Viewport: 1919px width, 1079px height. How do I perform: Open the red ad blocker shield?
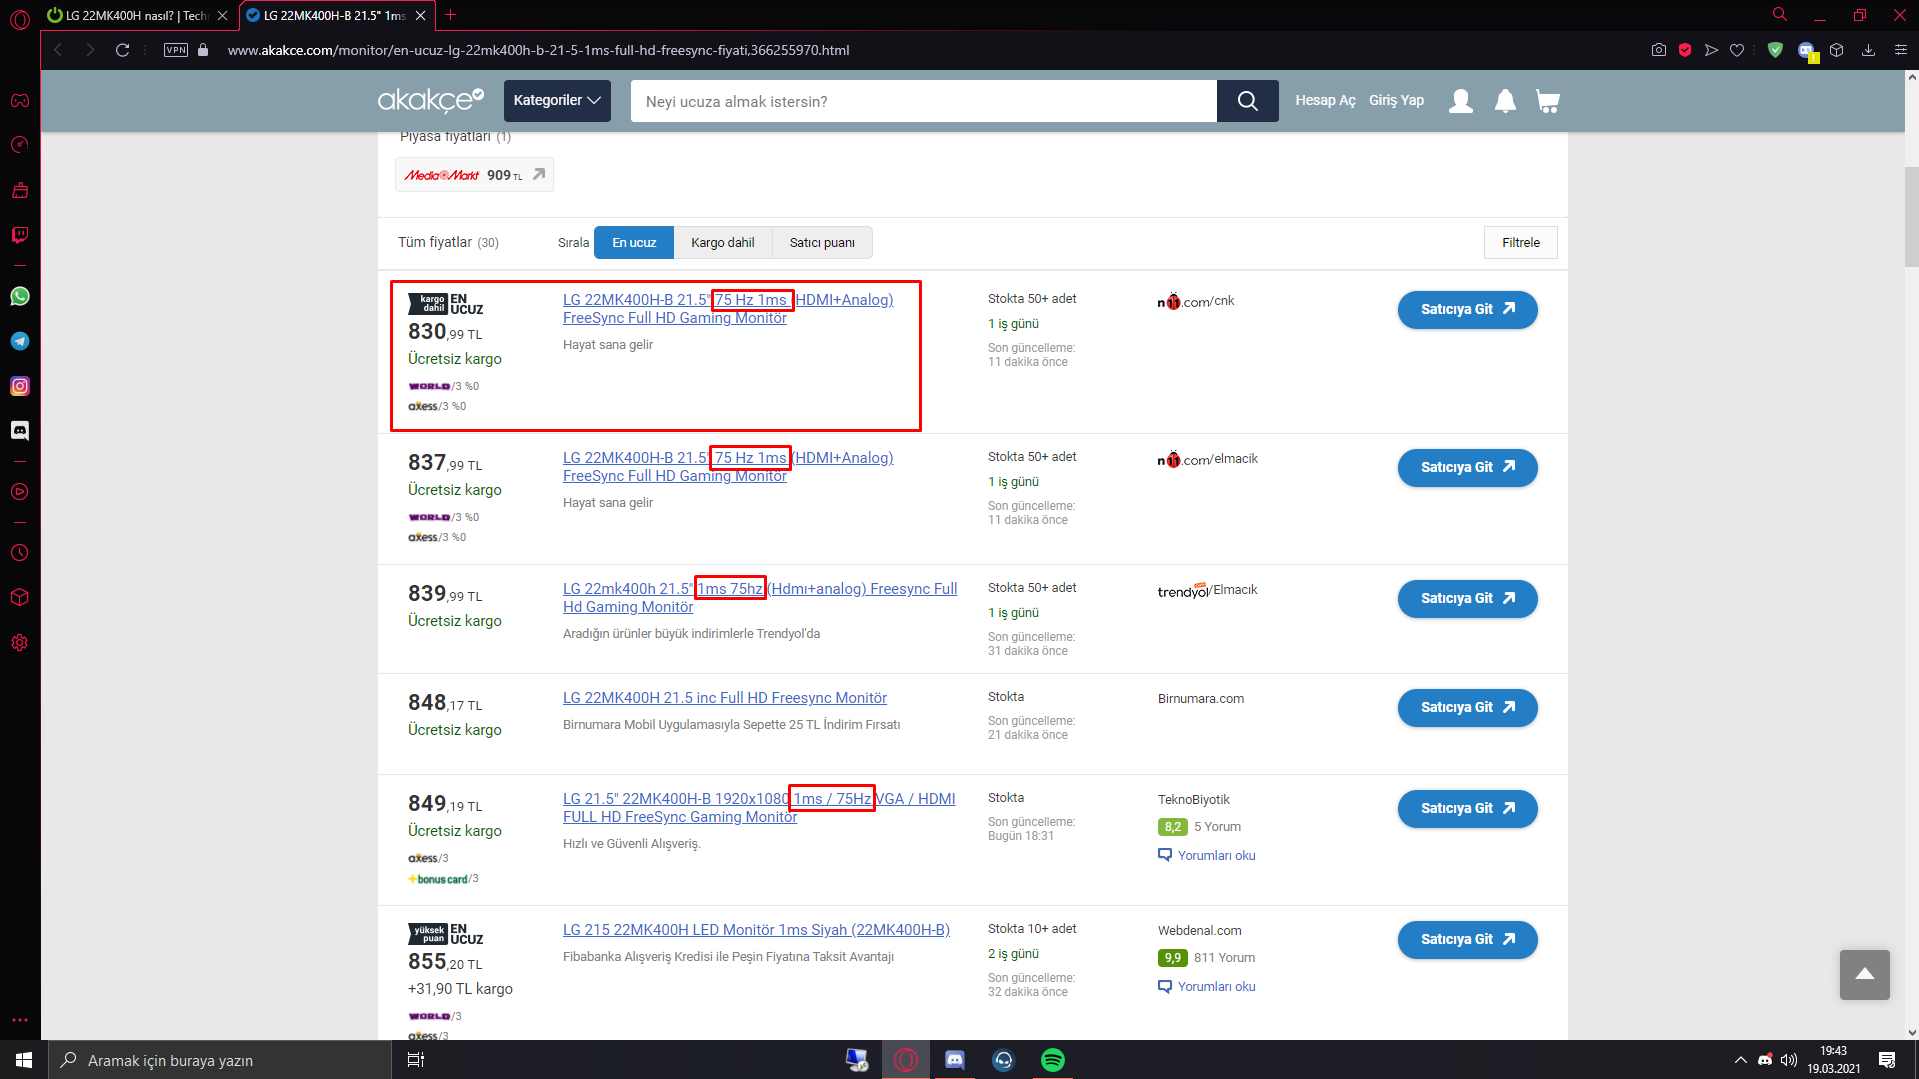pos(1685,50)
